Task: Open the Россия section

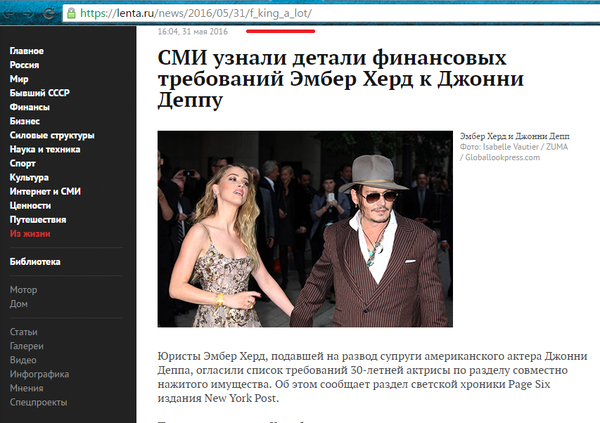Action: pos(26,64)
